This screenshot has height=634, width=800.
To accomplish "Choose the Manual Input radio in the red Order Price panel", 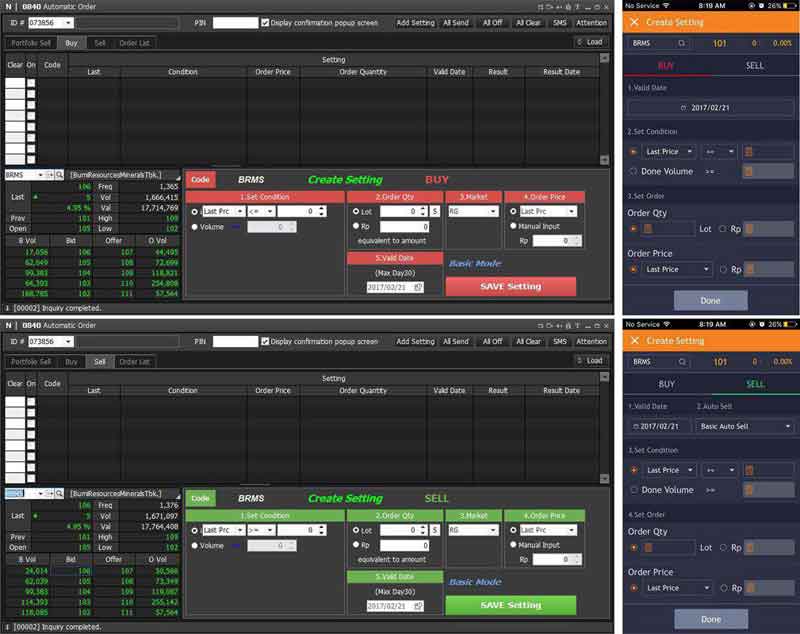I will [x=514, y=227].
